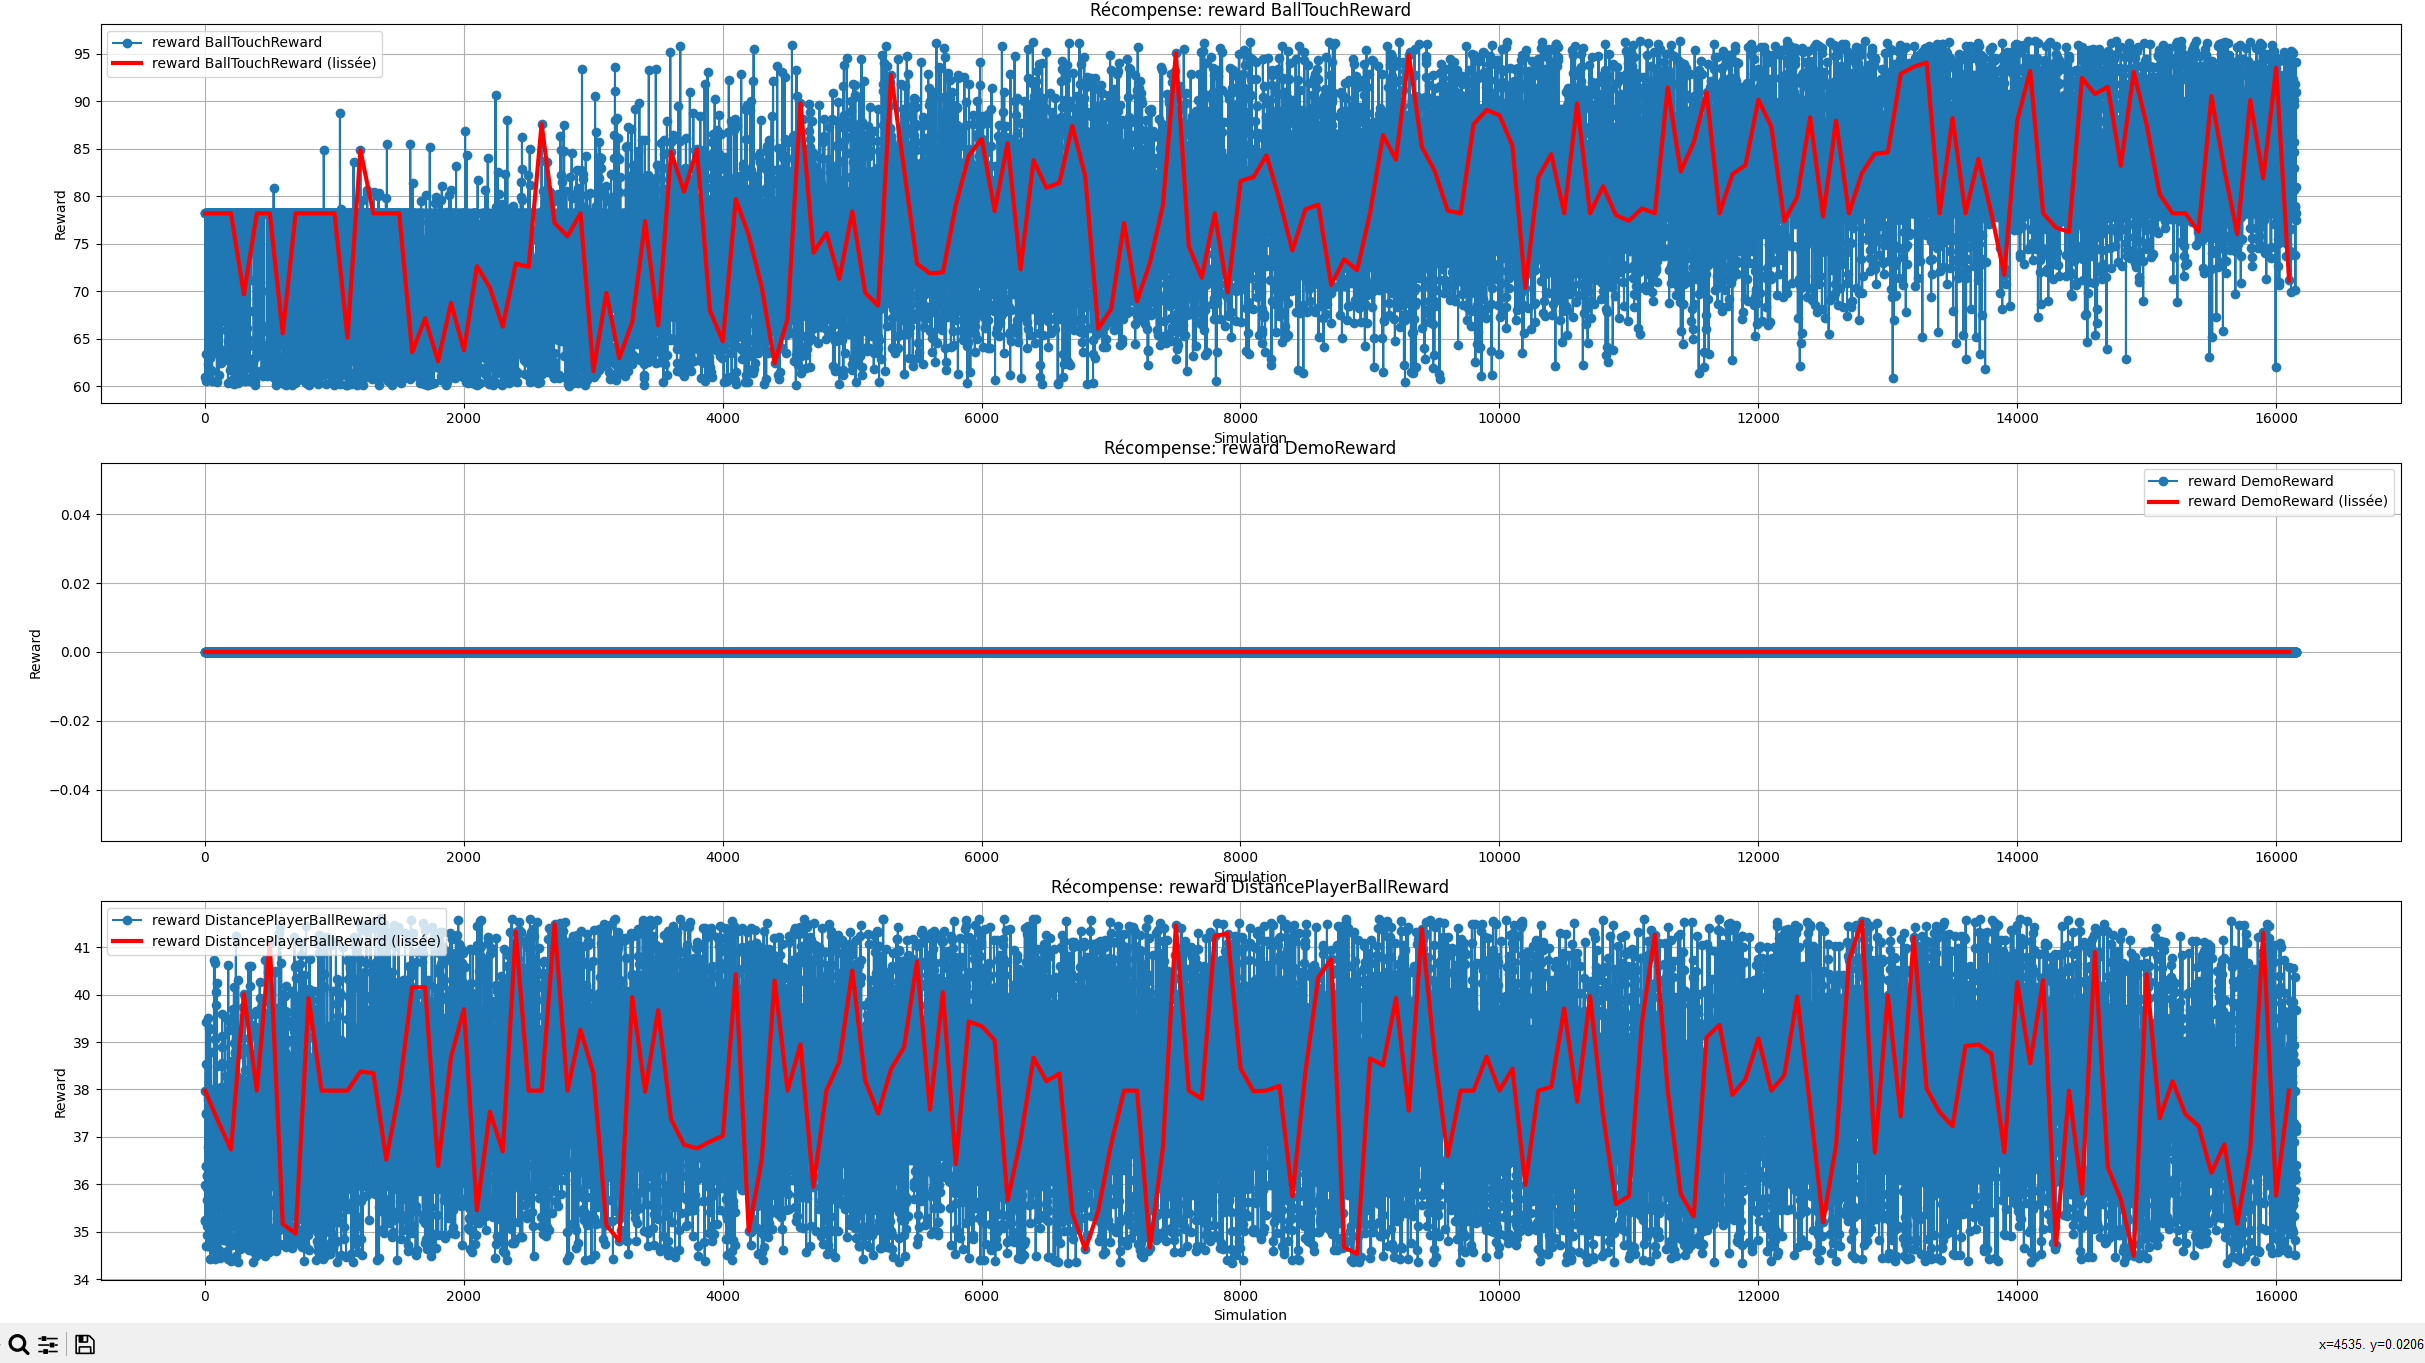This screenshot has width=2425, height=1363.
Task: Click the 0.04 tick on DemoReward y-axis
Action: (x=75, y=515)
